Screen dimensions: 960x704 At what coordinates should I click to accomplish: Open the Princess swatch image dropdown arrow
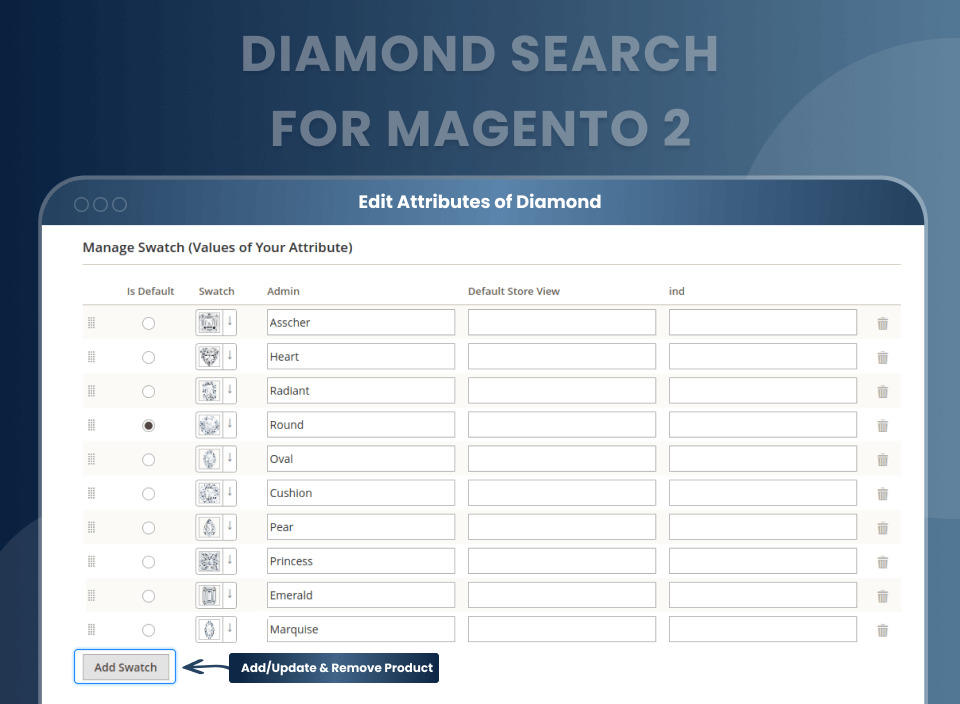tap(230, 561)
